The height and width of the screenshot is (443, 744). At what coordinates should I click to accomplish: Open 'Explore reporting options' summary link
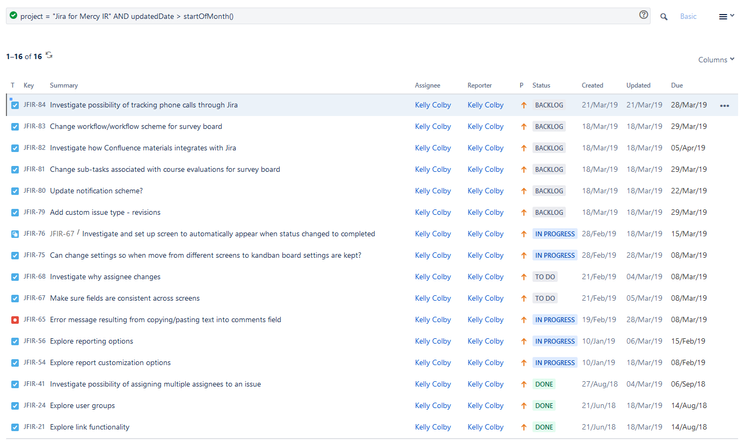click(x=92, y=341)
